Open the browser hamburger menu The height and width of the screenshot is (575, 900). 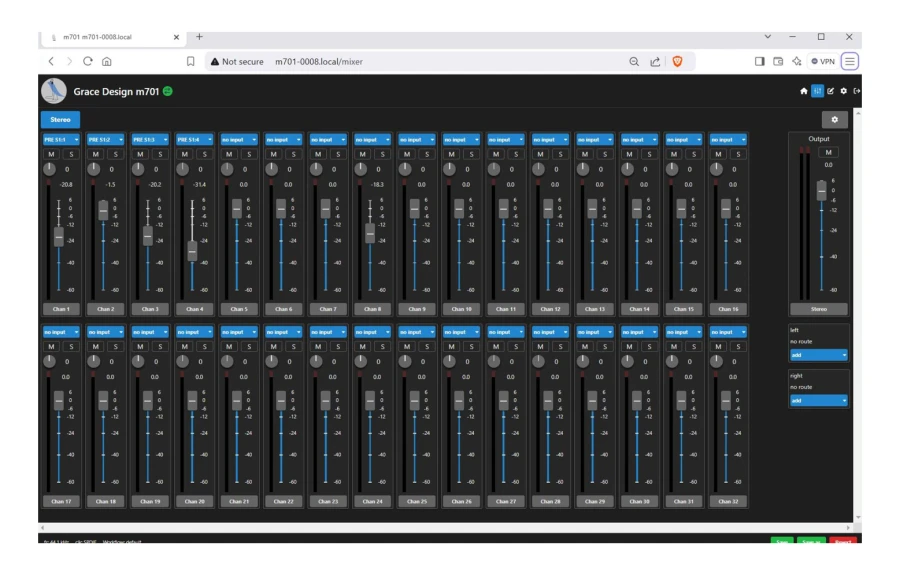[850, 61]
